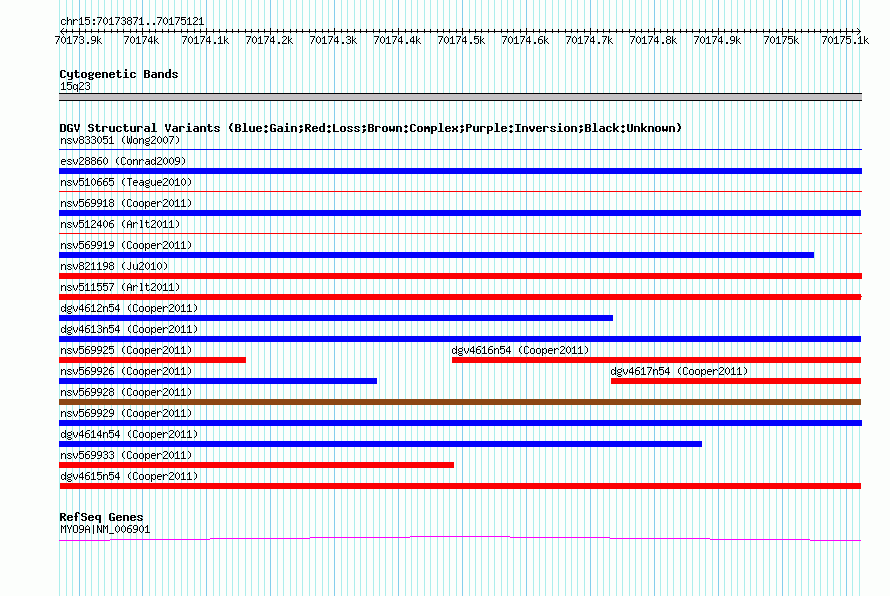
Task: Open variant esv28860 (Conrad2009) label
Action: 123,161
